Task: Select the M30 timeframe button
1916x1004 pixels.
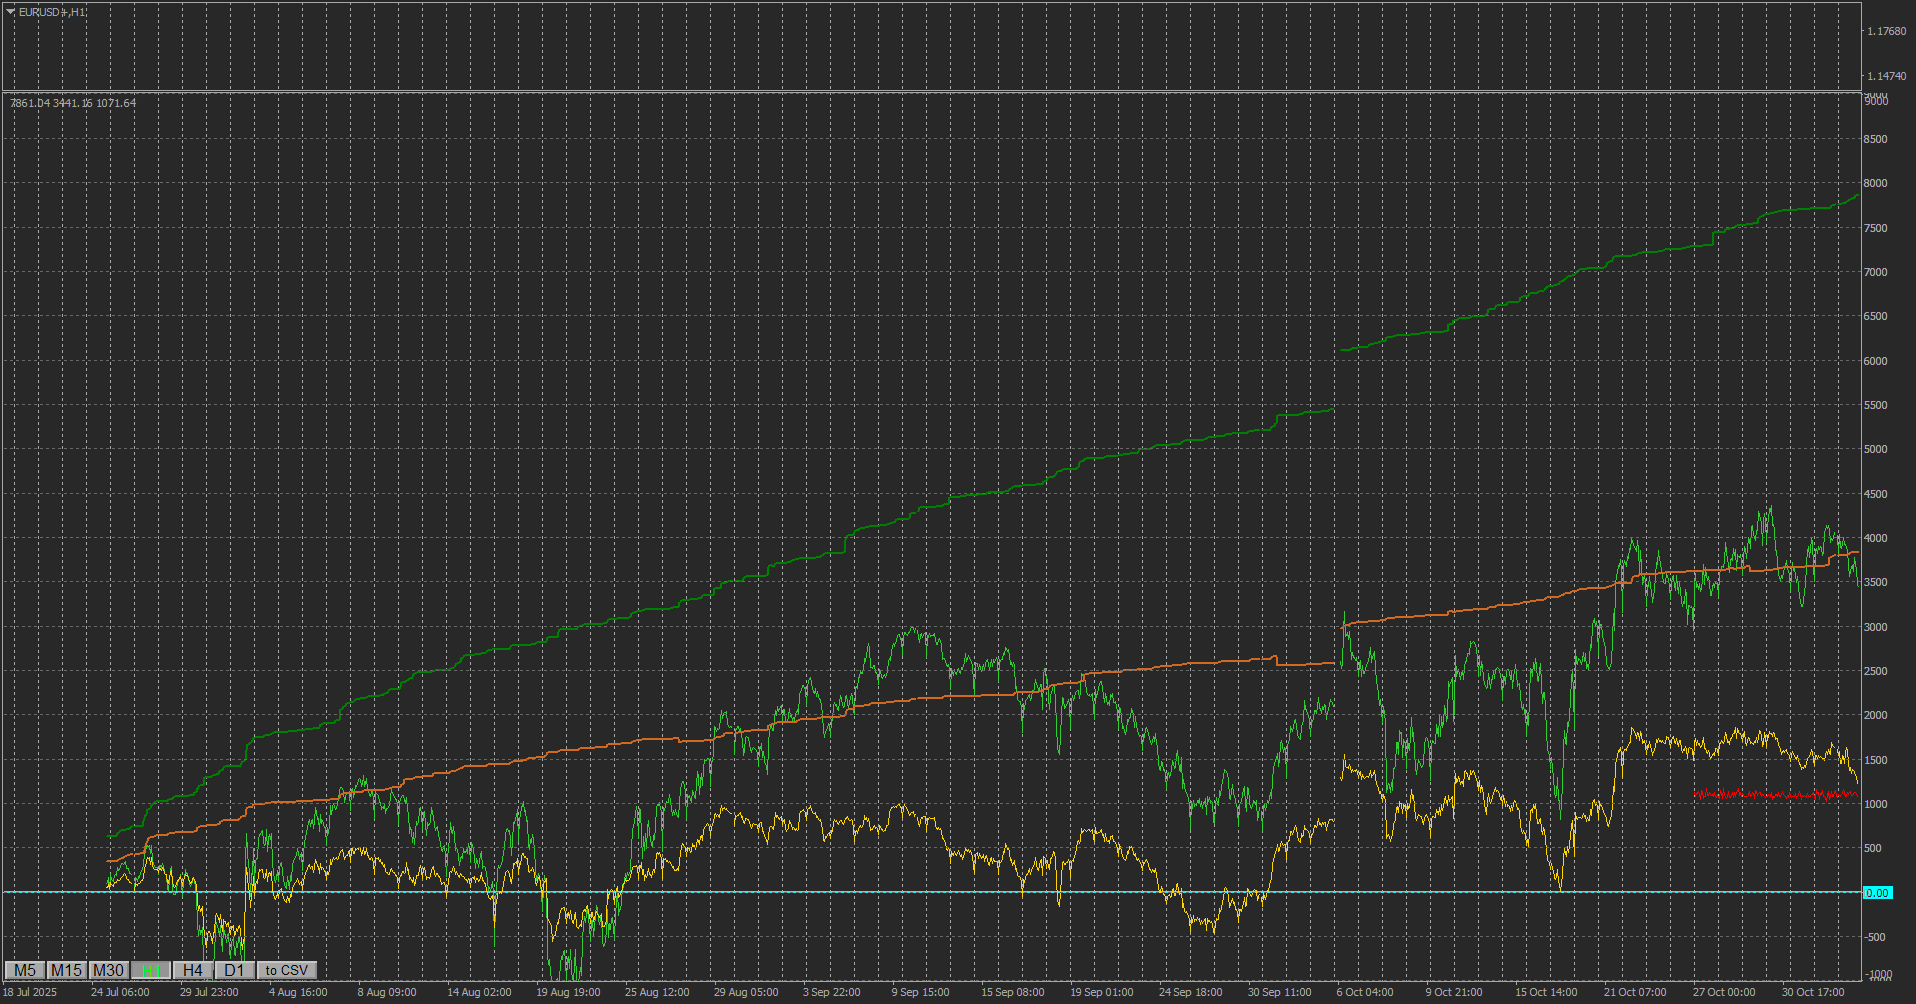Action: (107, 970)
